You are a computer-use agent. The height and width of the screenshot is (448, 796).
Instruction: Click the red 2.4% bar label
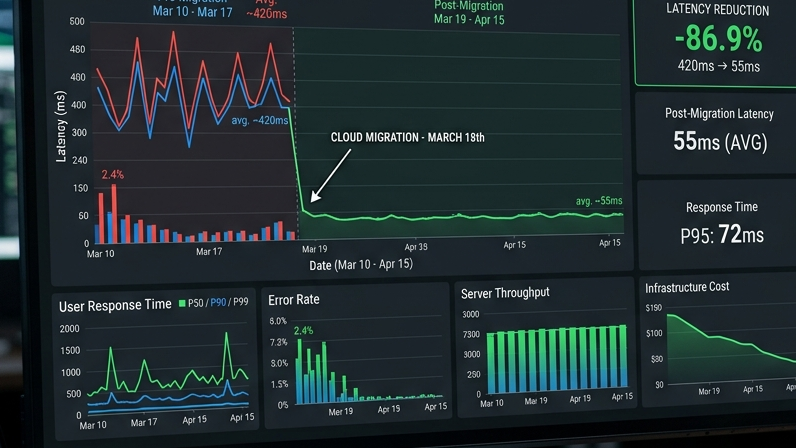pos(112,175)
